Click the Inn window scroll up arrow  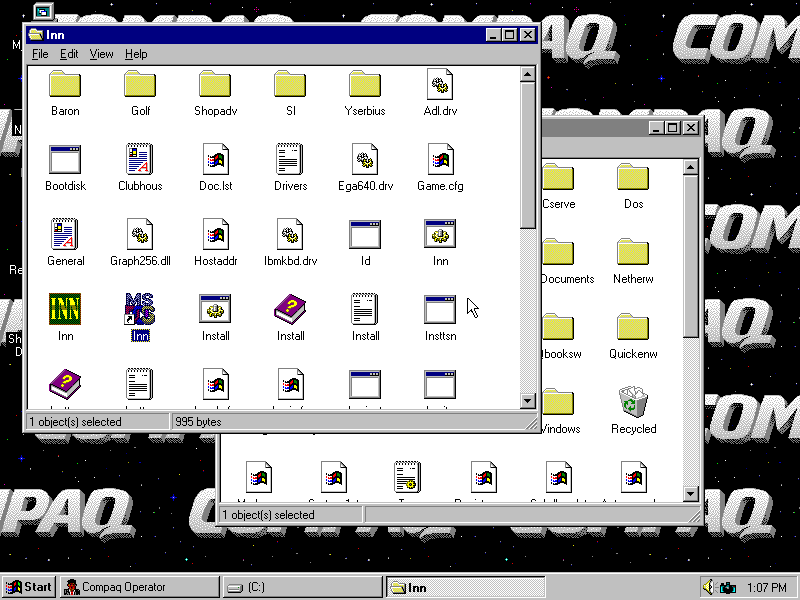[x=528, y=74]
